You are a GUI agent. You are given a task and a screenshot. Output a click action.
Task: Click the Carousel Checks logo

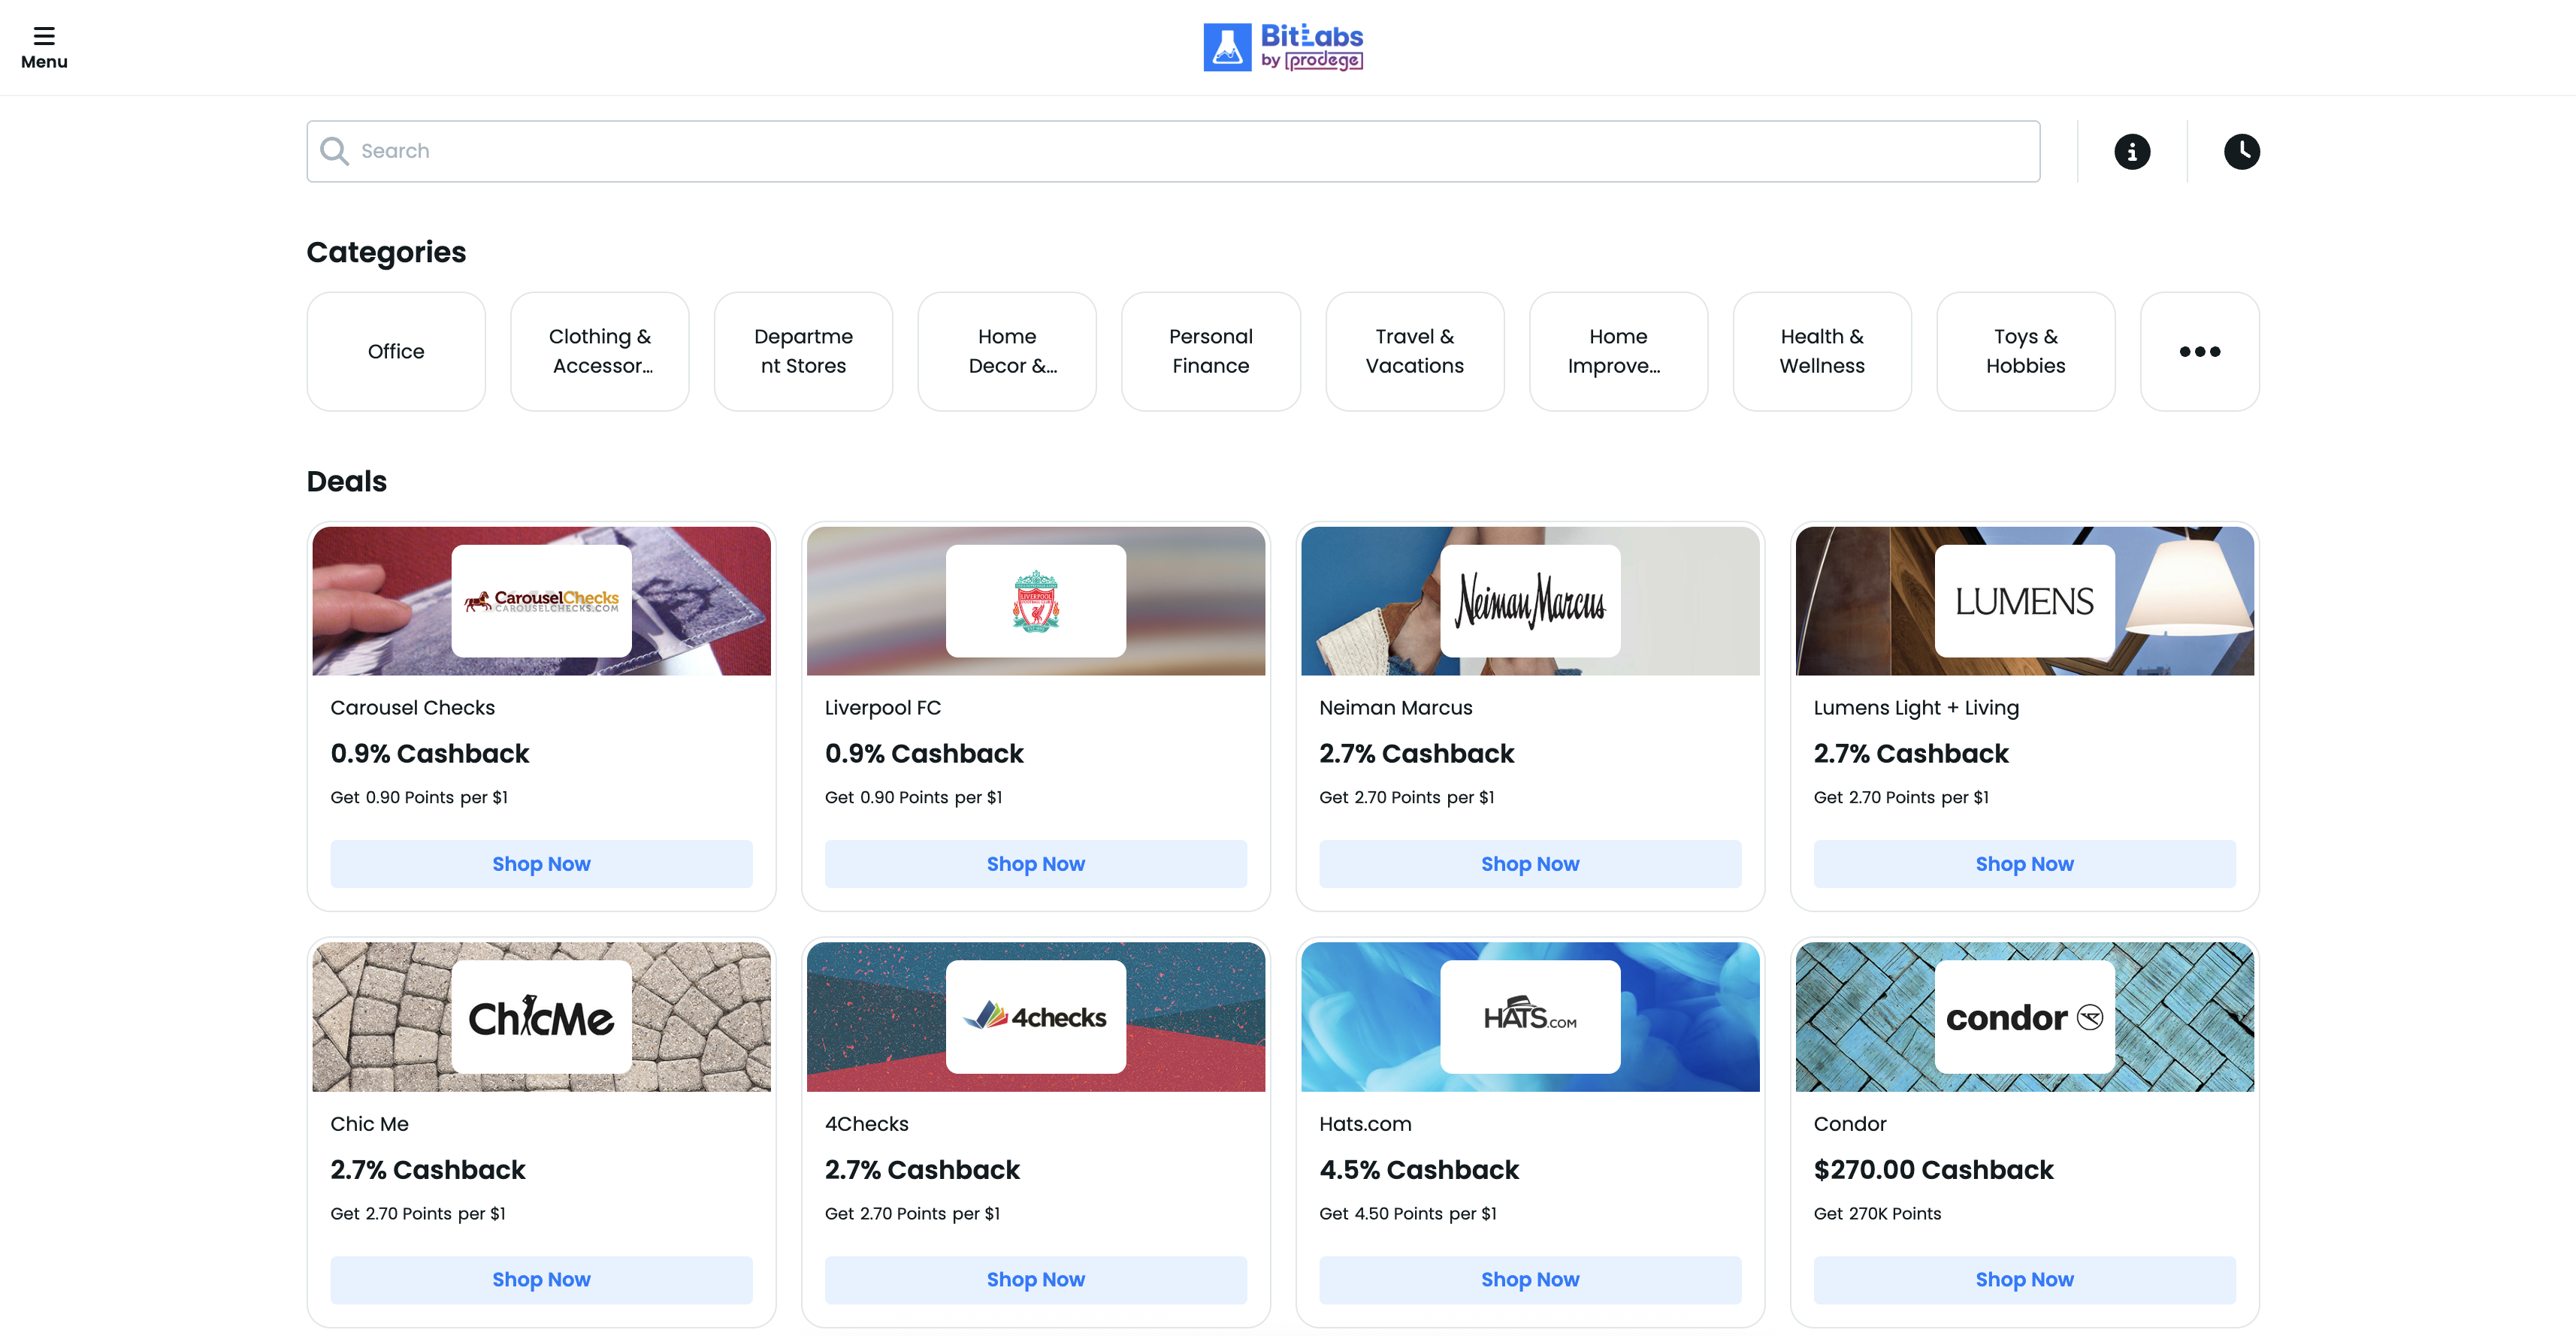(541, 600)
